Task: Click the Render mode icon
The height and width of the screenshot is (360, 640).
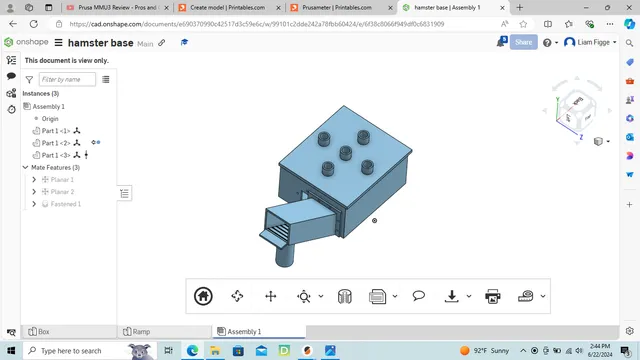Action: 378,296
